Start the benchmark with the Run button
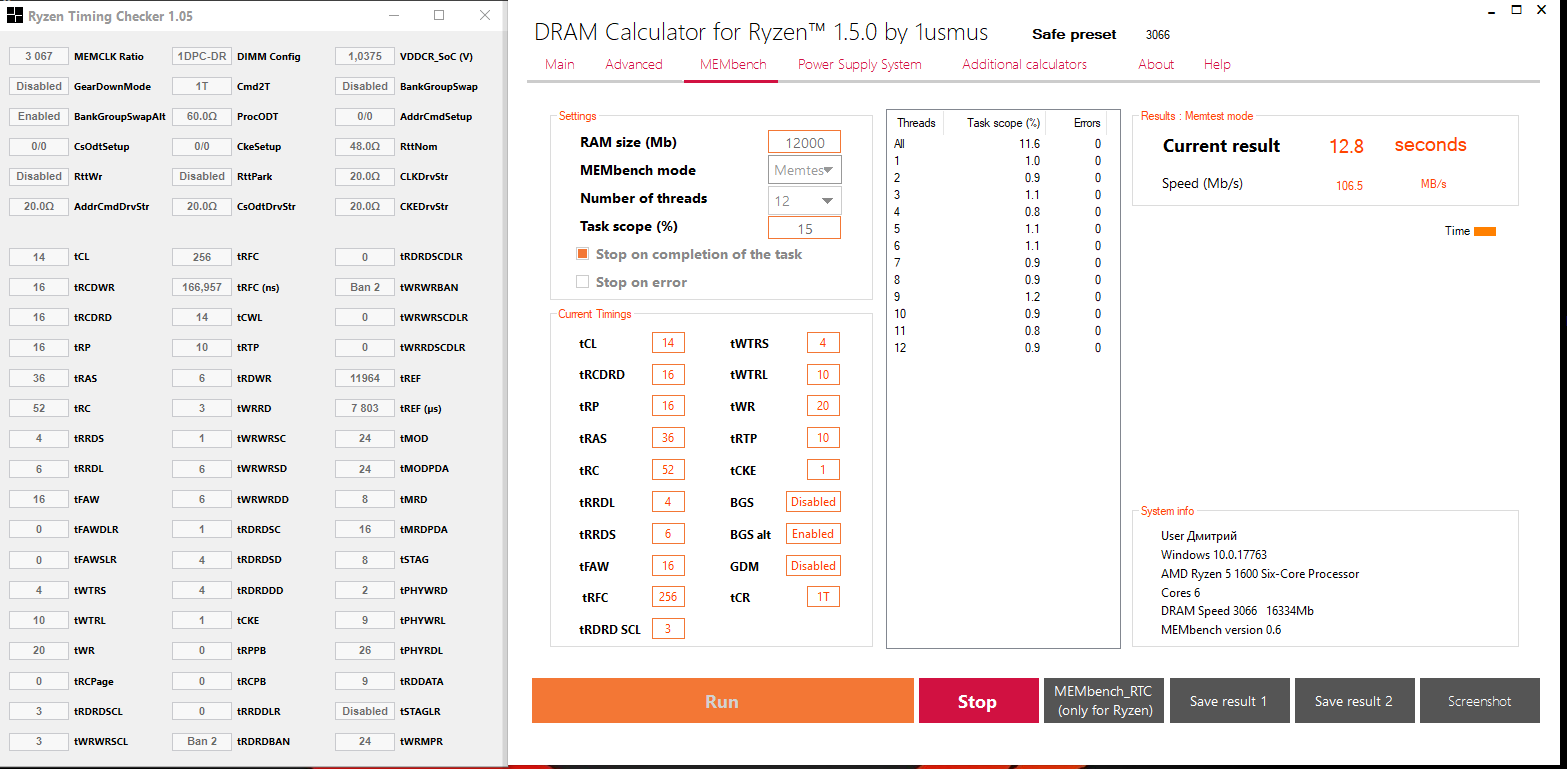Screen dimensions: 1567x769 (723, 701)
